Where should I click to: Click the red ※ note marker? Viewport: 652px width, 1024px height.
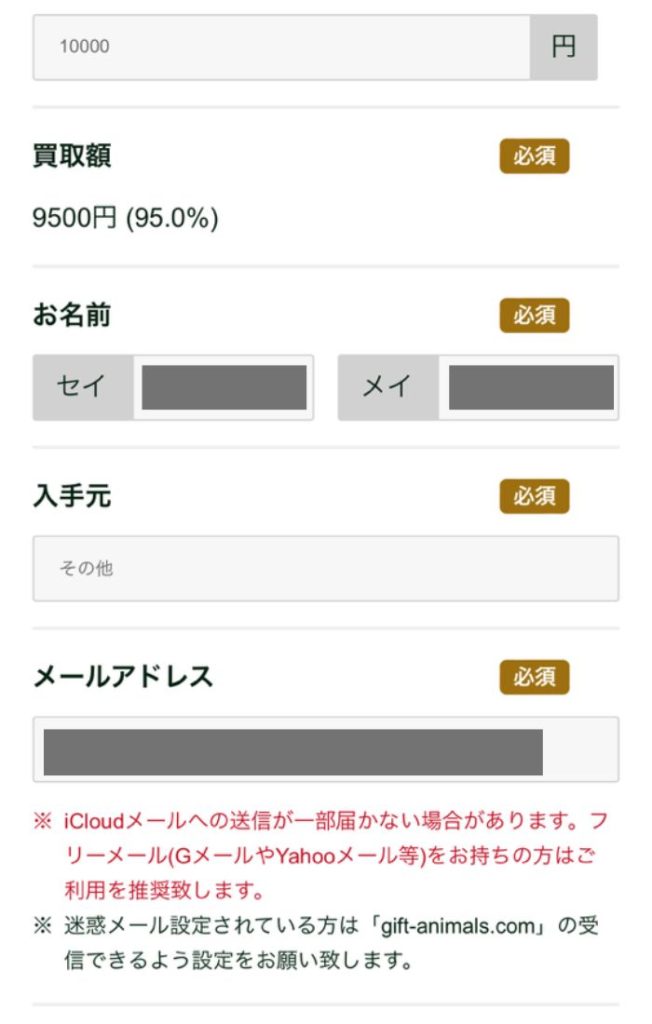(x=42, y=822)
